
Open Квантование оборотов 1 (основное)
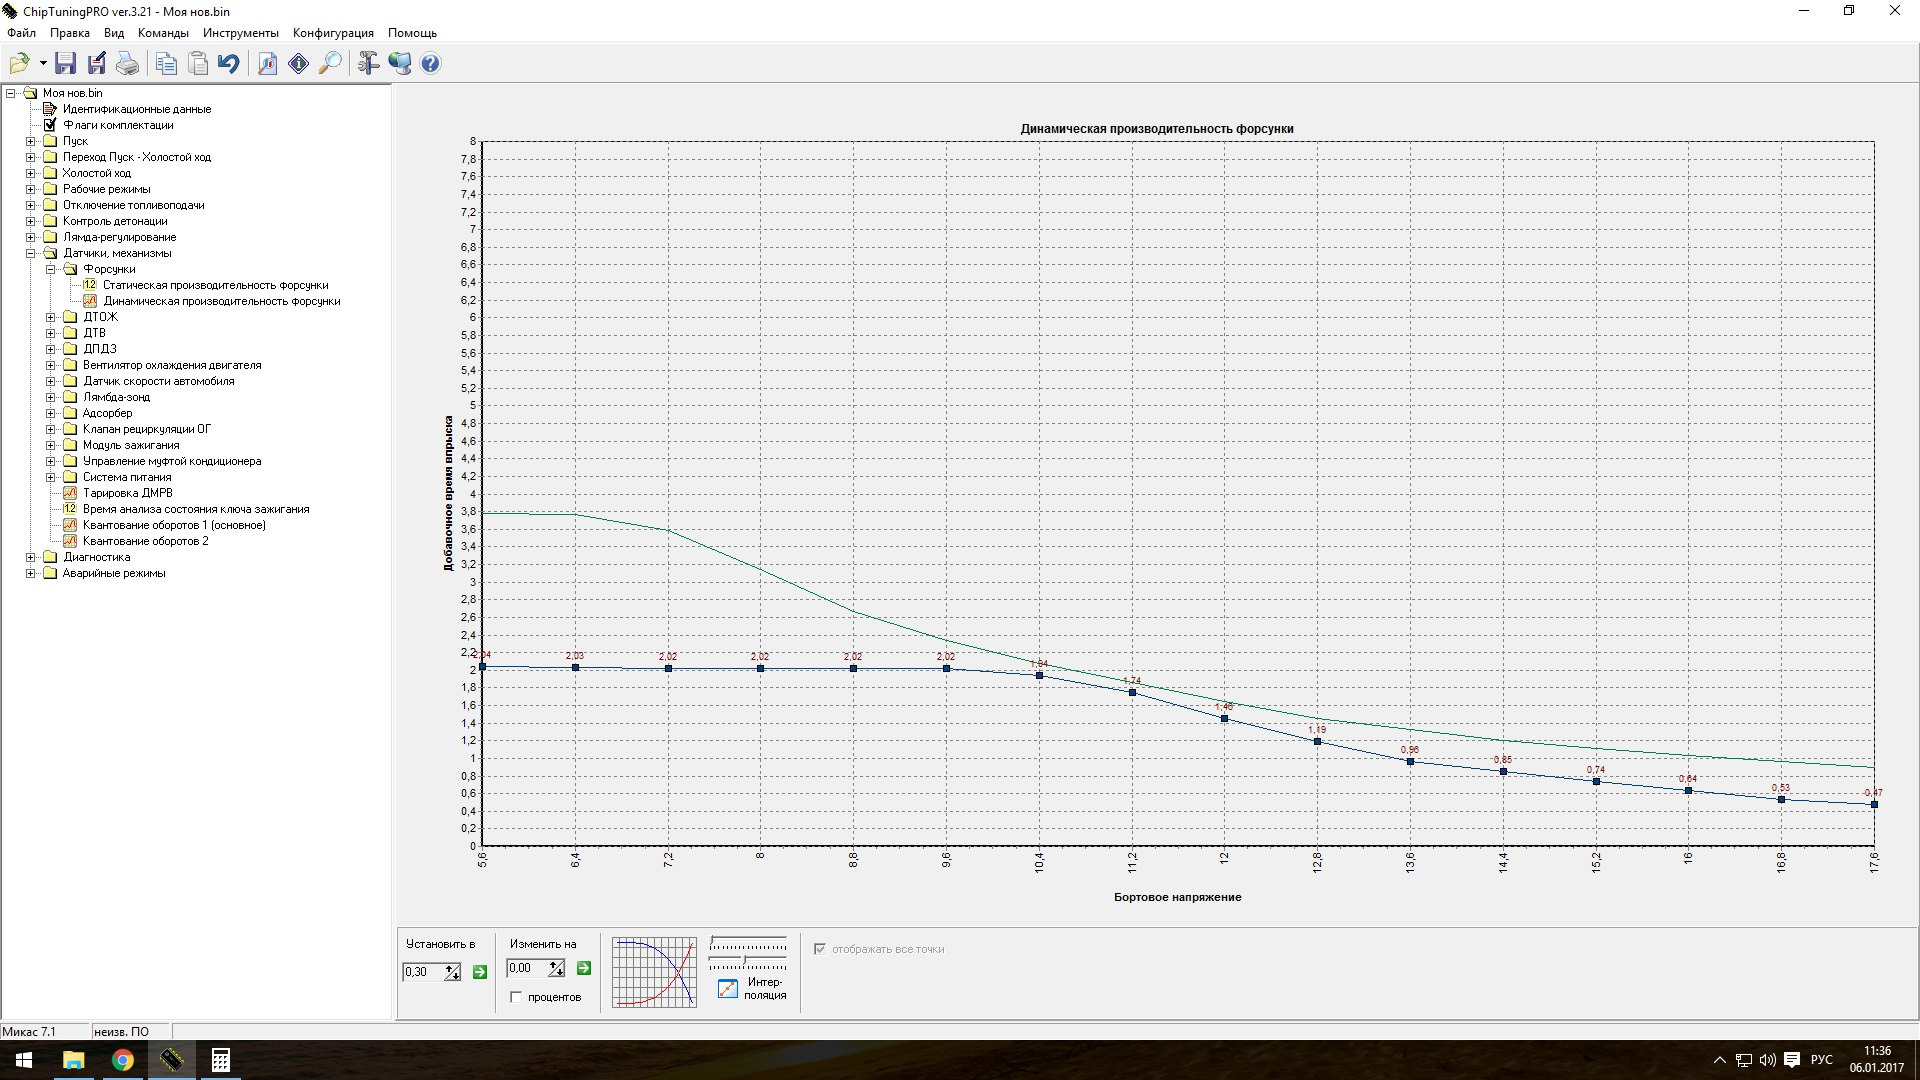(174, 525)
